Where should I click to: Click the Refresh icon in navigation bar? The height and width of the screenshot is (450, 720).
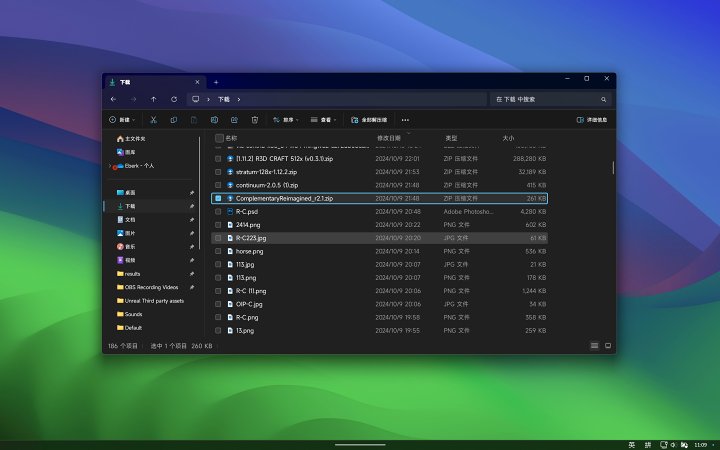tap(174, 99)
